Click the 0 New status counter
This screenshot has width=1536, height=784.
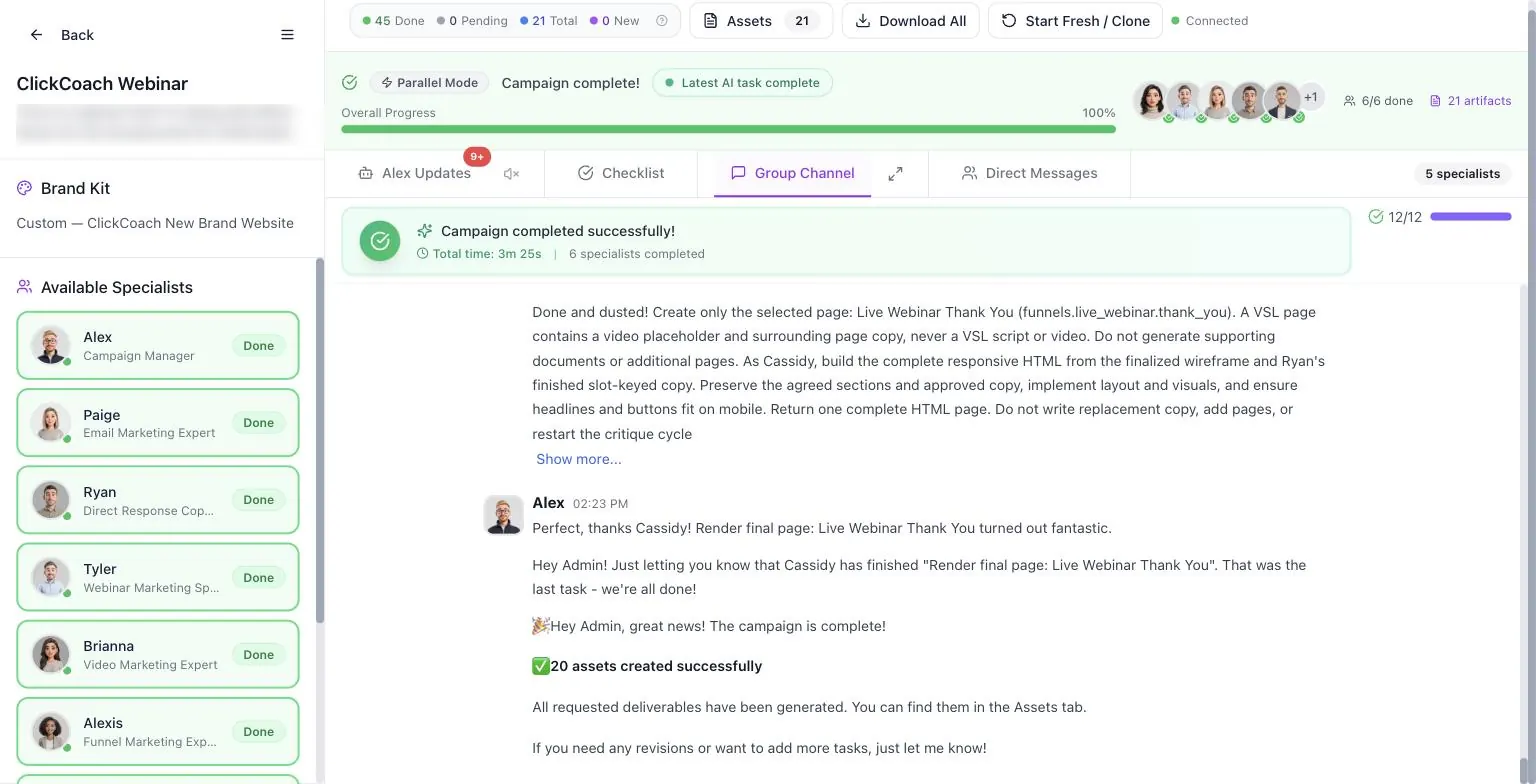(x=614, y=21)
